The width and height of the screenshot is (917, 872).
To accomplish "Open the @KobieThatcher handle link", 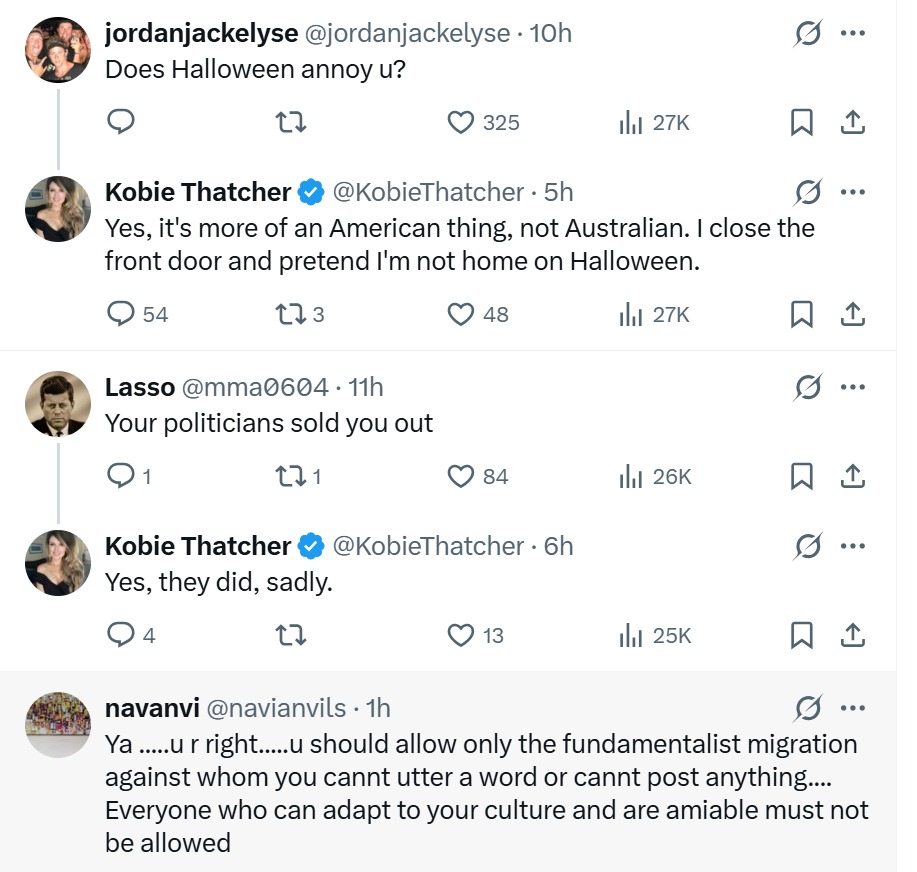I will 427,192.
